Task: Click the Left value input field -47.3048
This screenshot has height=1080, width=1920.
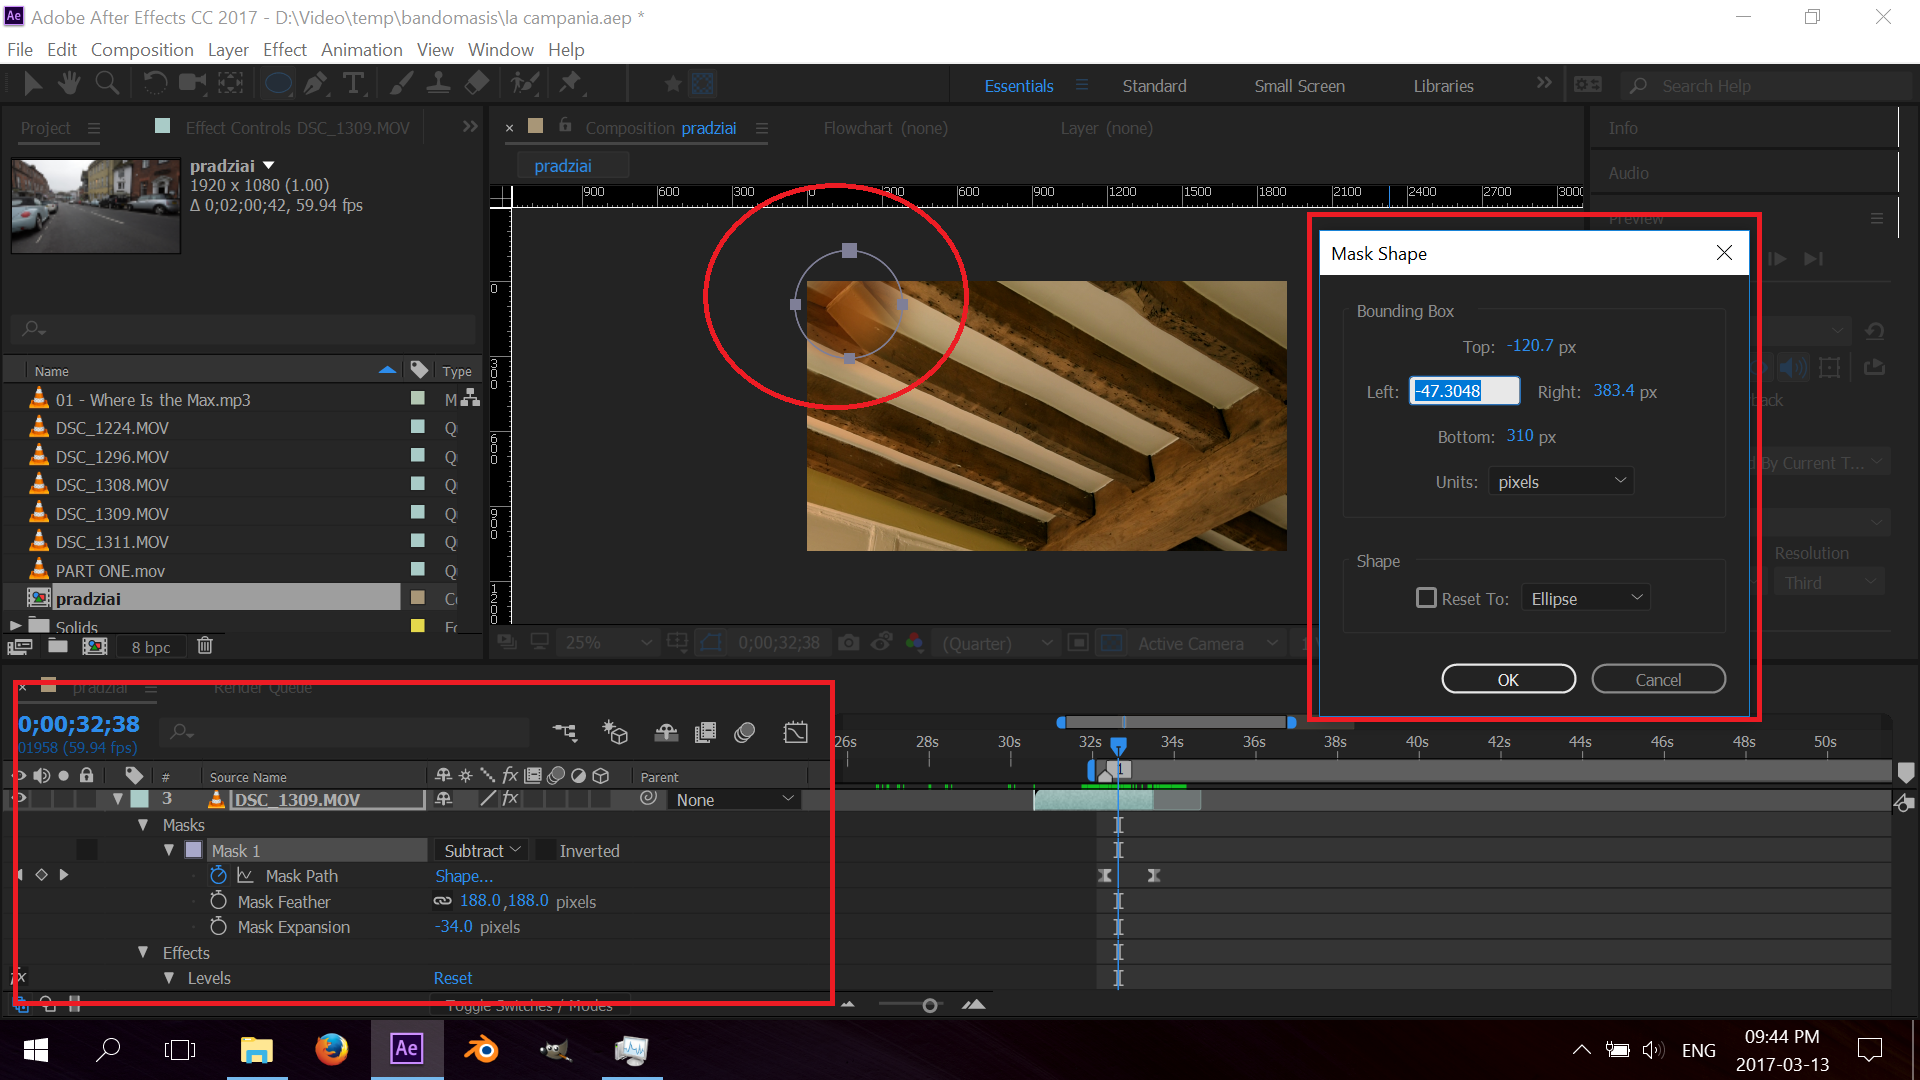Action: pyautogui.click(x=1462, y=390)
